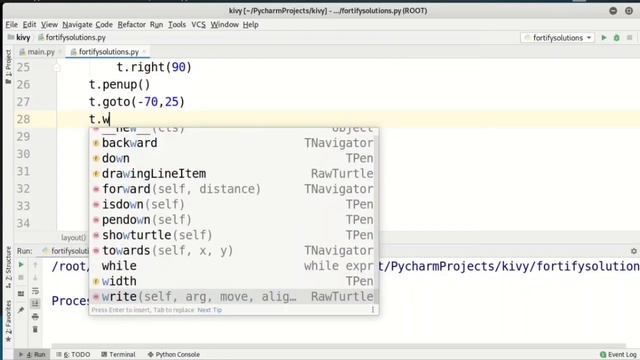Viewport: 640px width, 360px height.
Task: Rerun the program in the Run panel
Action: [21, 264]
